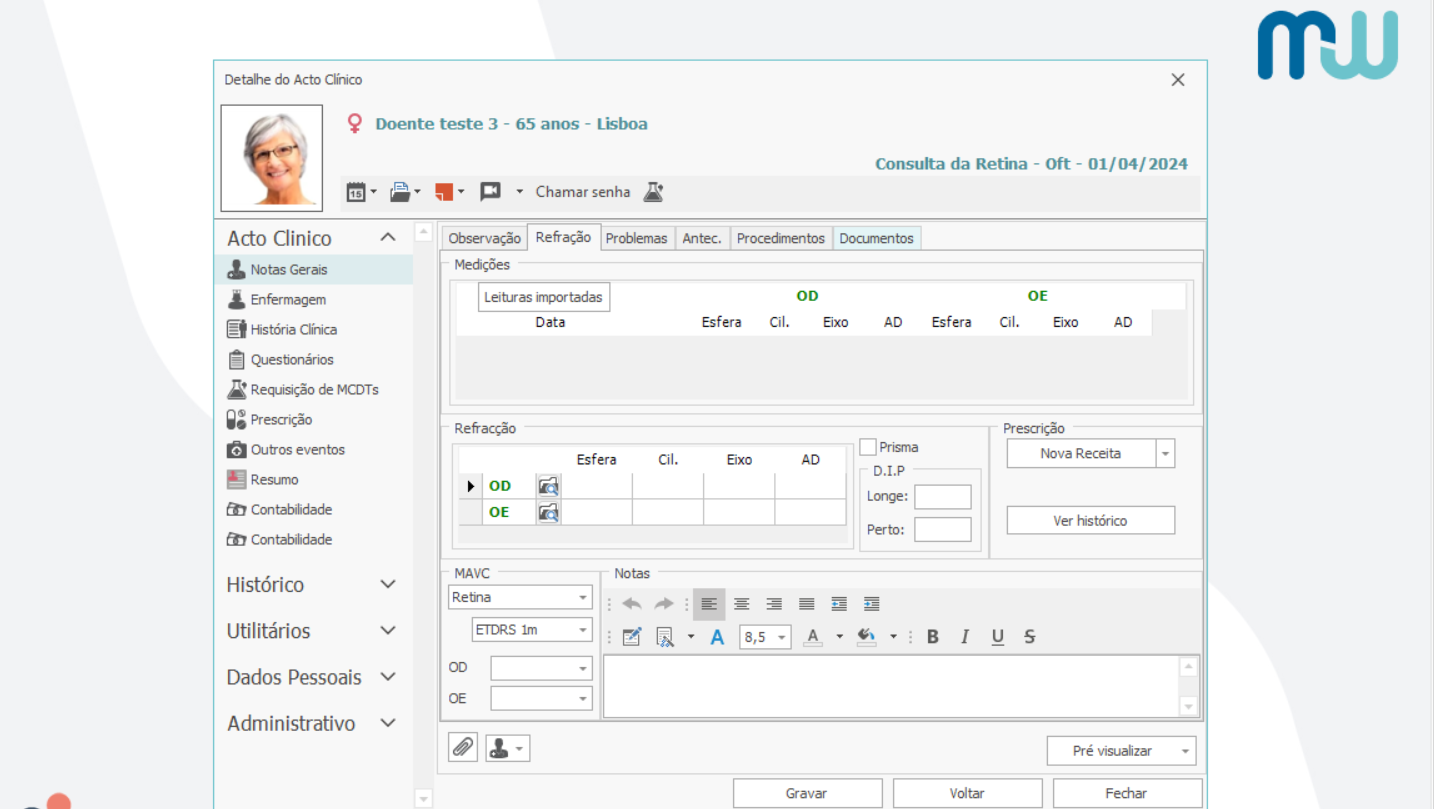Click the Gravar button
The image size is (1434, 809).
[x=807, y=793]
